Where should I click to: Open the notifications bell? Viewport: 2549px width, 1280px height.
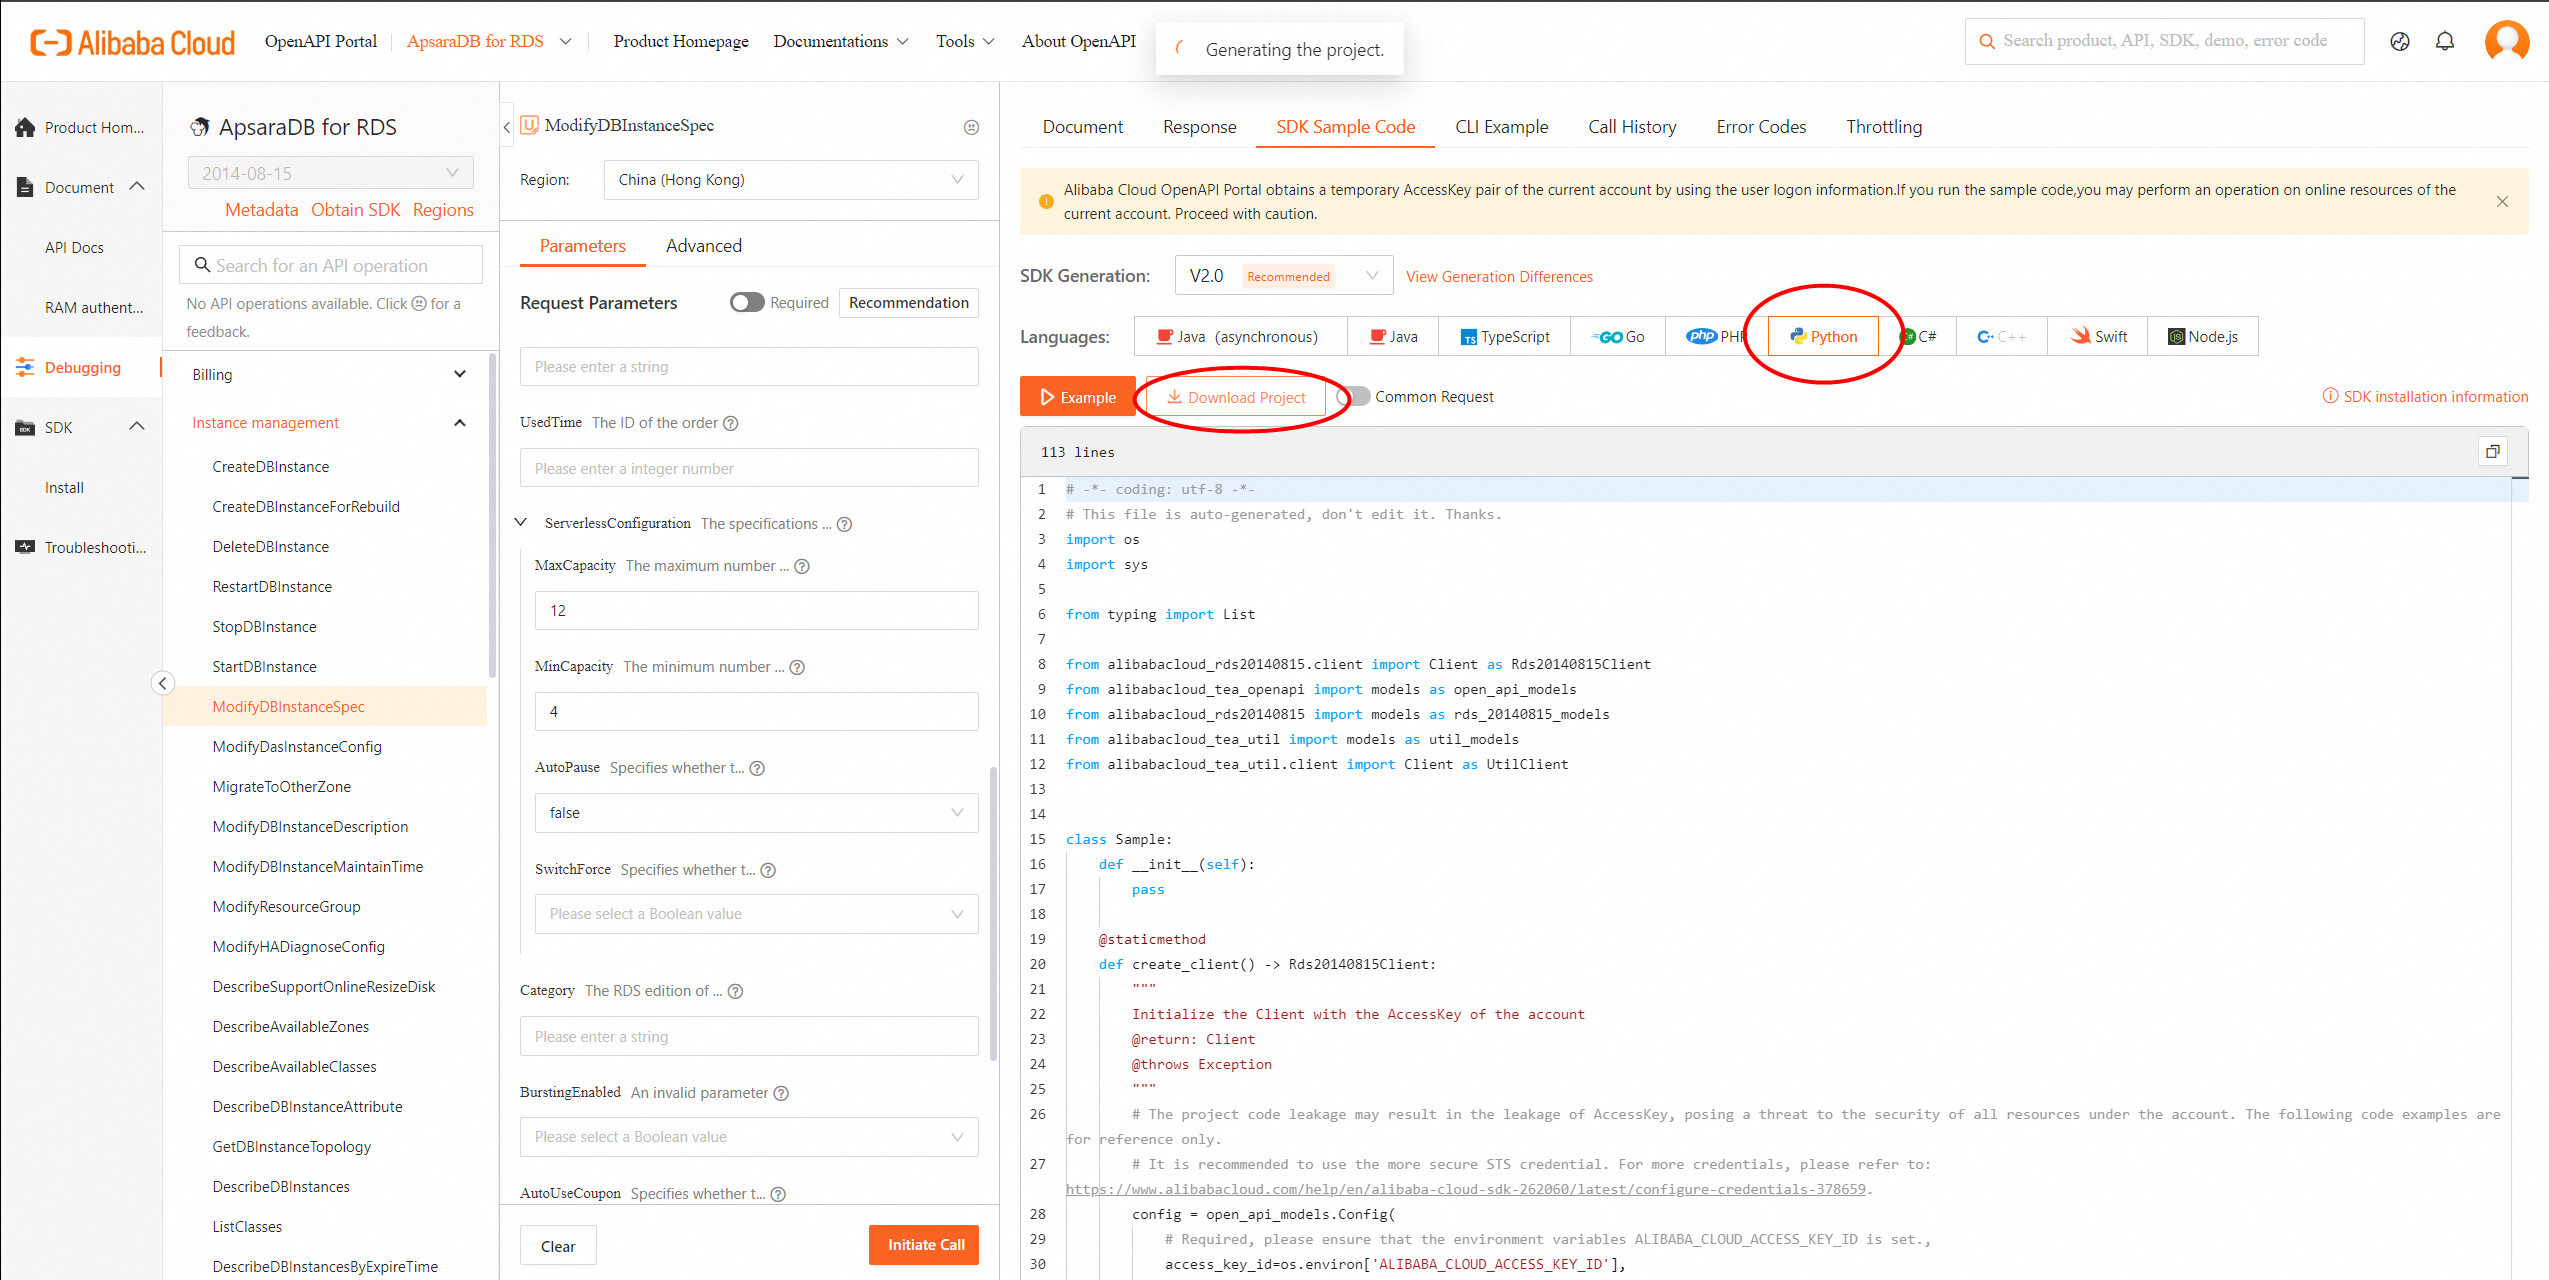2444,41
